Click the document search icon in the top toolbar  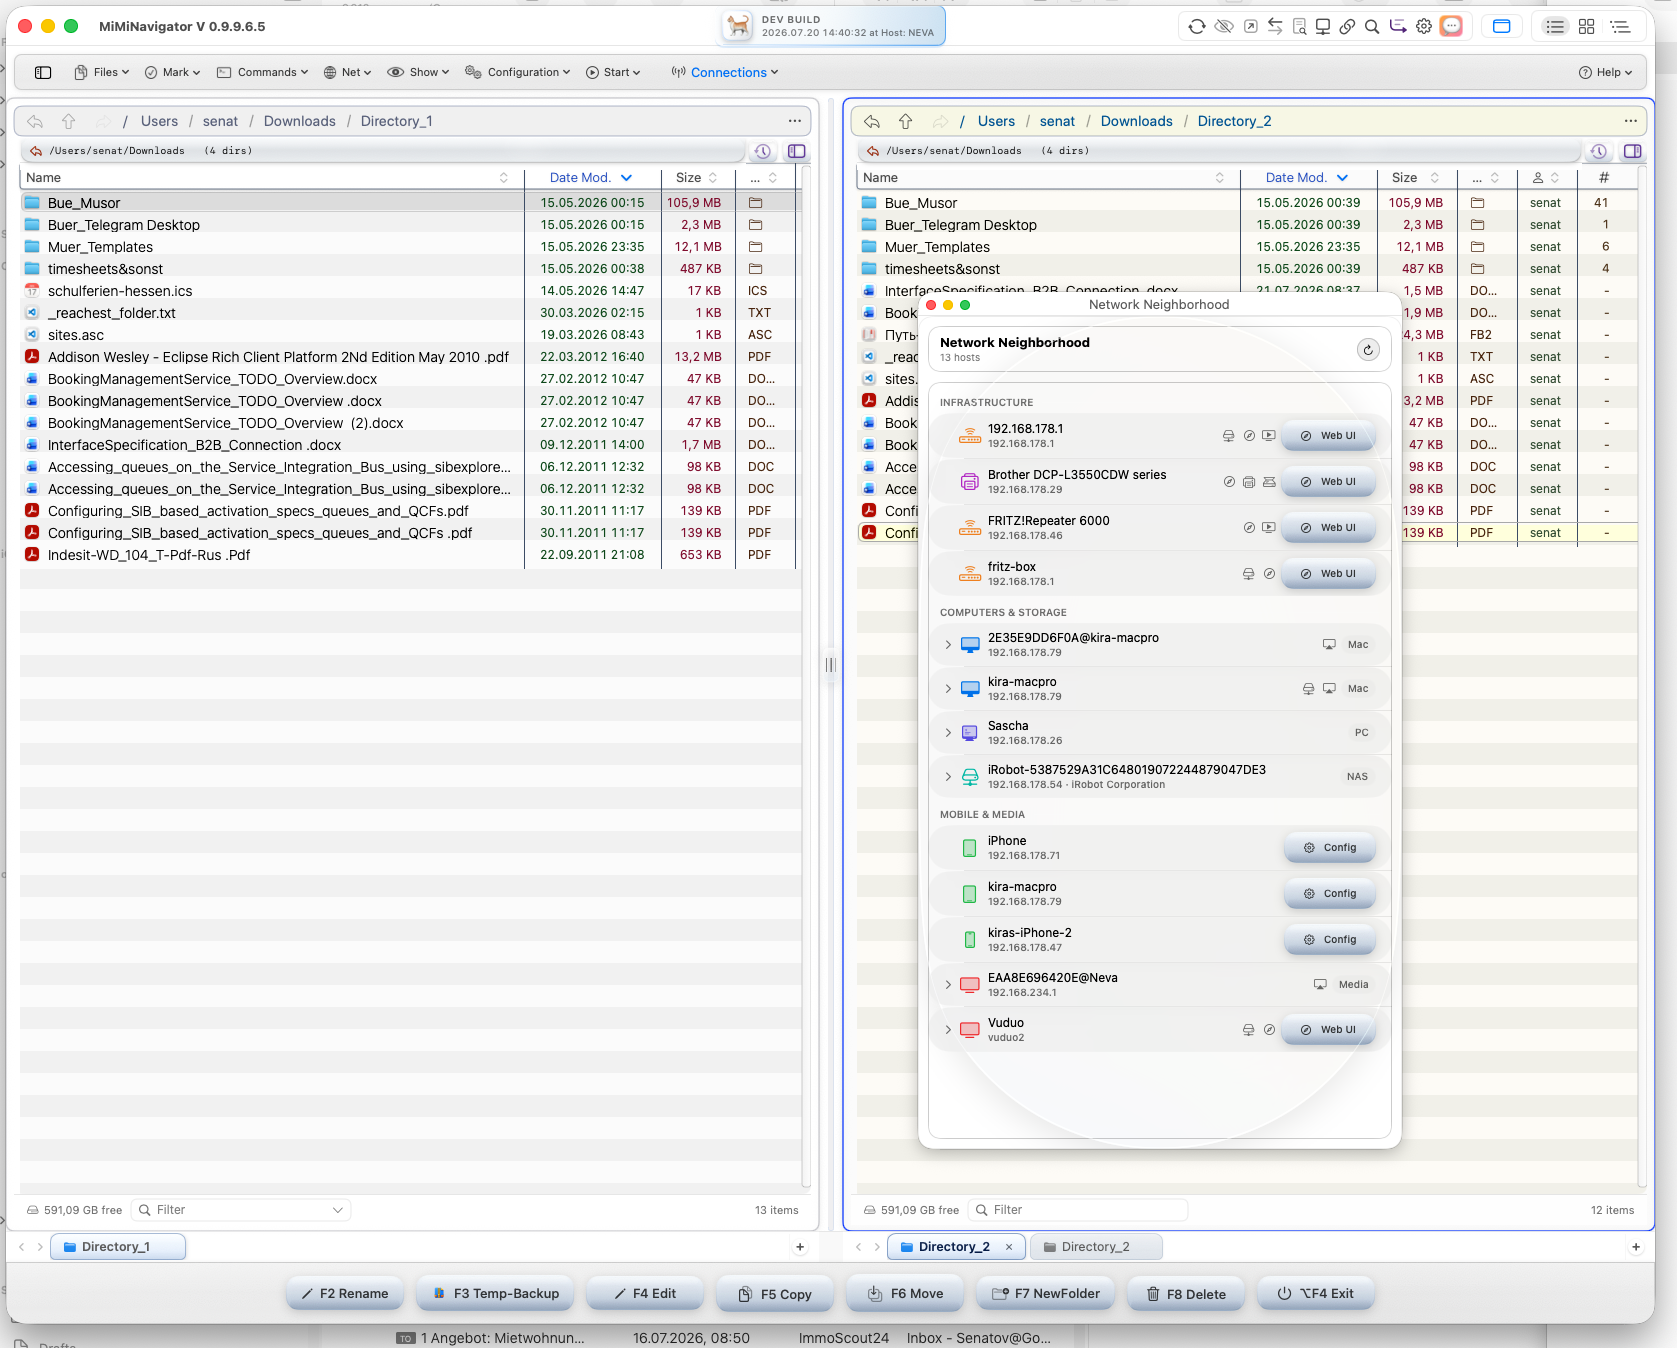[1299, 27]
